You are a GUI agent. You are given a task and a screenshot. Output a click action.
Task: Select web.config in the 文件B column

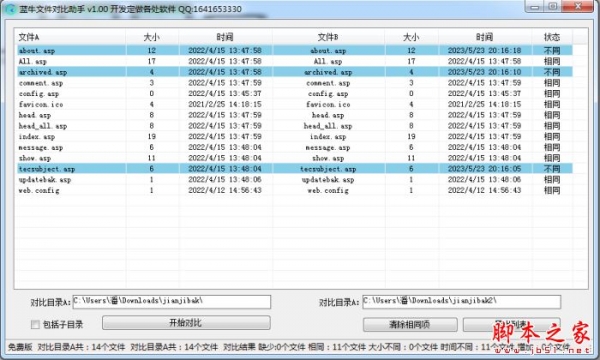coord(328,190)
